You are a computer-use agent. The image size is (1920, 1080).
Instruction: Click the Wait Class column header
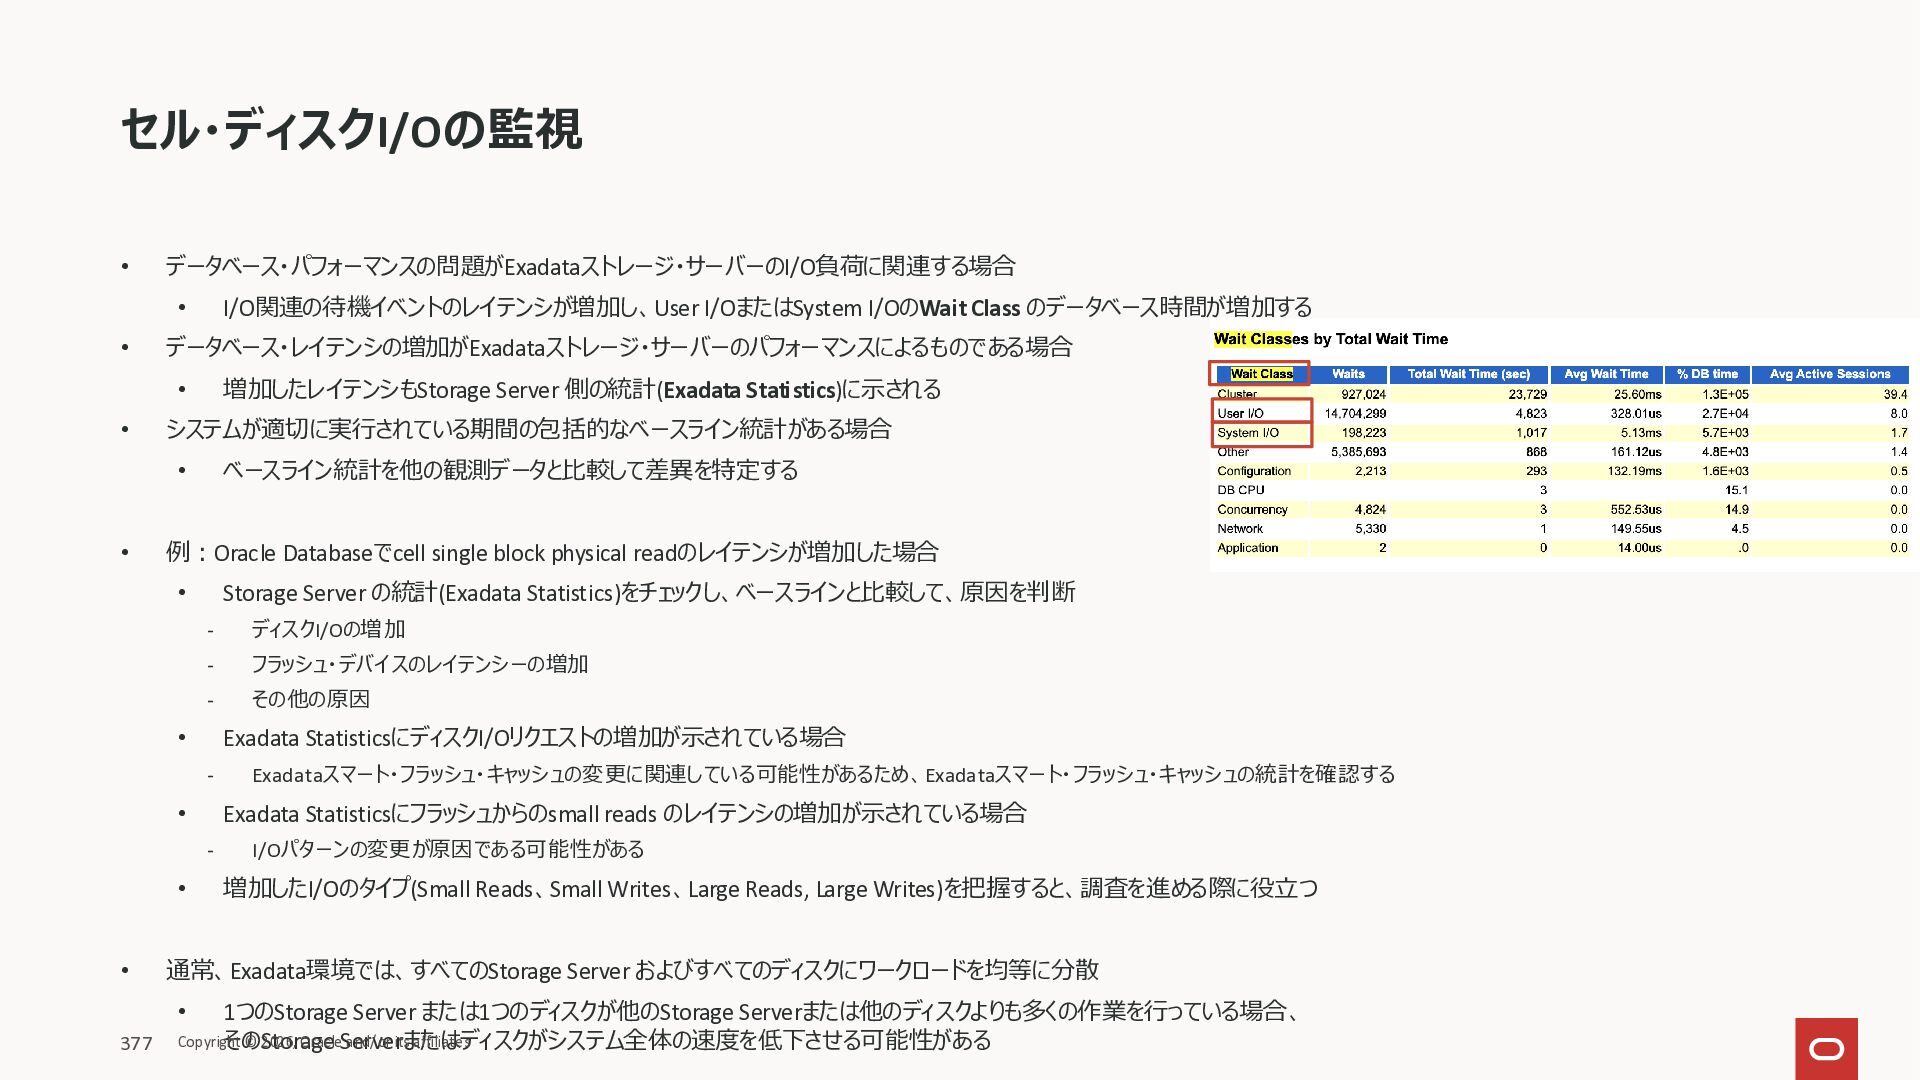tap(1260, 374)
